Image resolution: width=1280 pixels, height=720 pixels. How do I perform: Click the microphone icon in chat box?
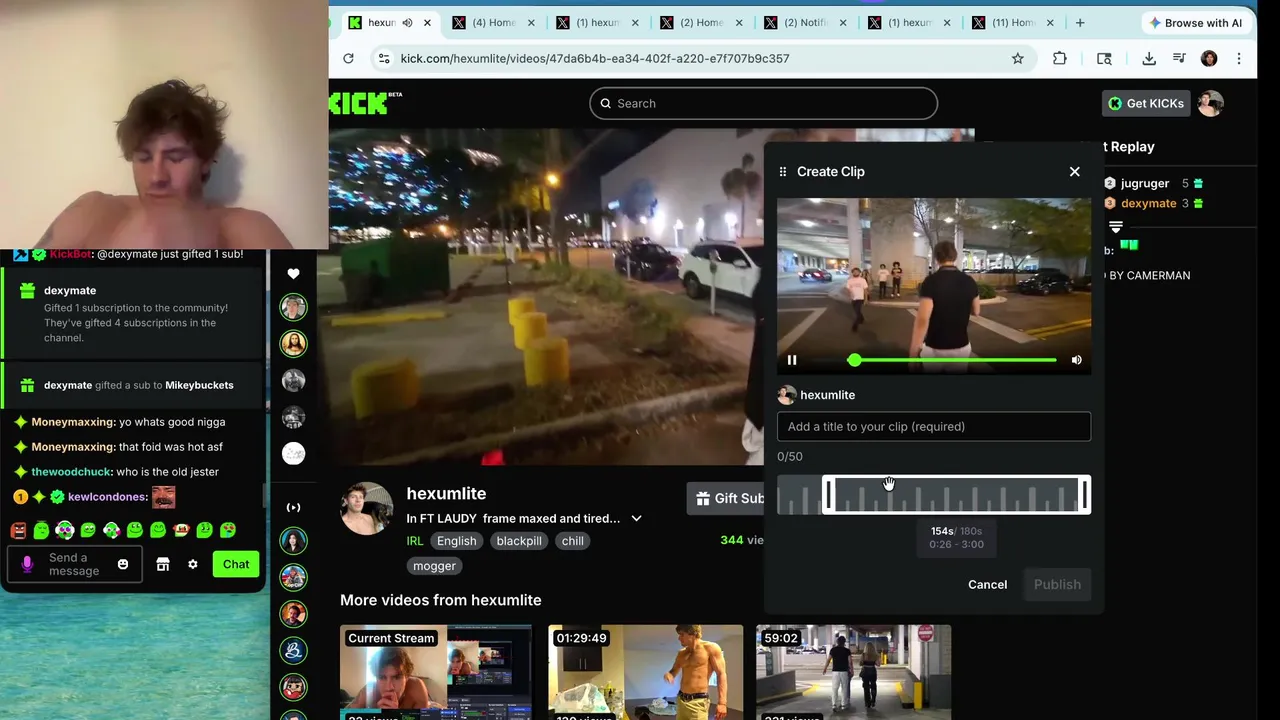click(27, 564)
